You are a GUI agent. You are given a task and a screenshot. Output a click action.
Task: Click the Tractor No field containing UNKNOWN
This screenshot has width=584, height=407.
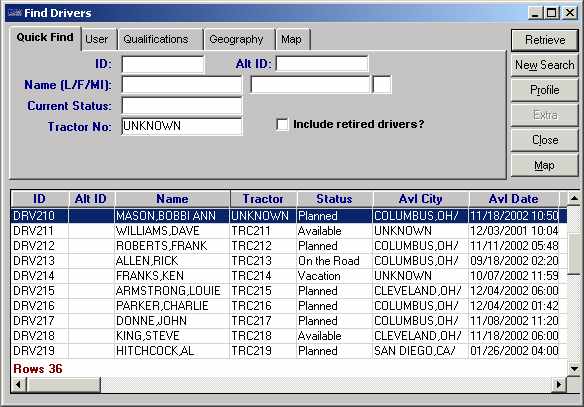(182, 127)
